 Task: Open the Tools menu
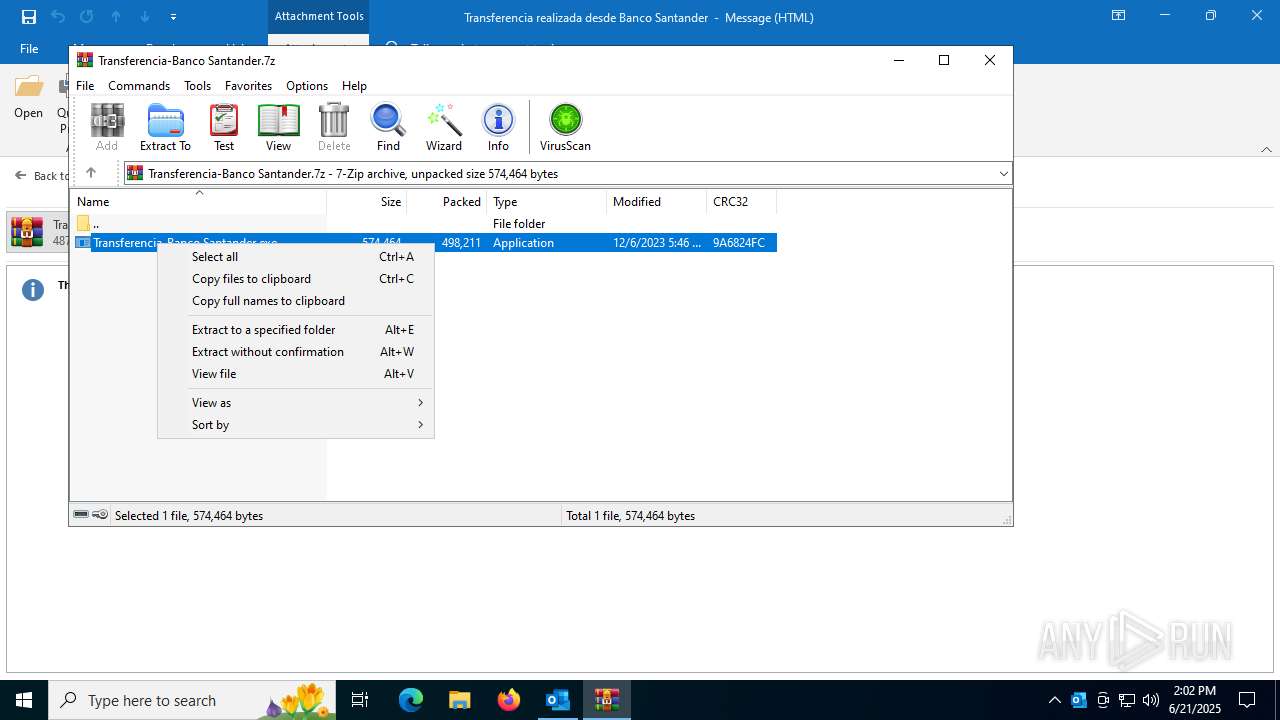pyautogui.click(x=197, y=86)
